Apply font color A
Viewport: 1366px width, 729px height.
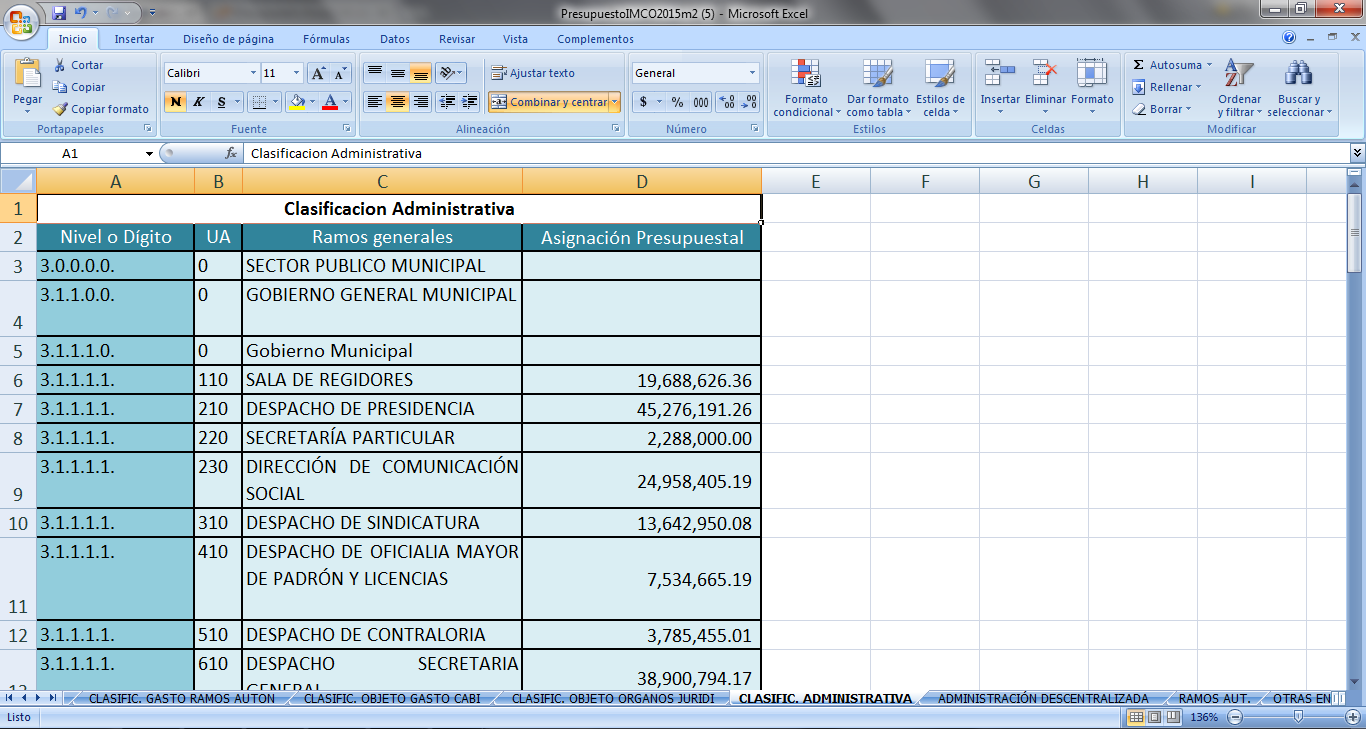(x=330, y=102)
